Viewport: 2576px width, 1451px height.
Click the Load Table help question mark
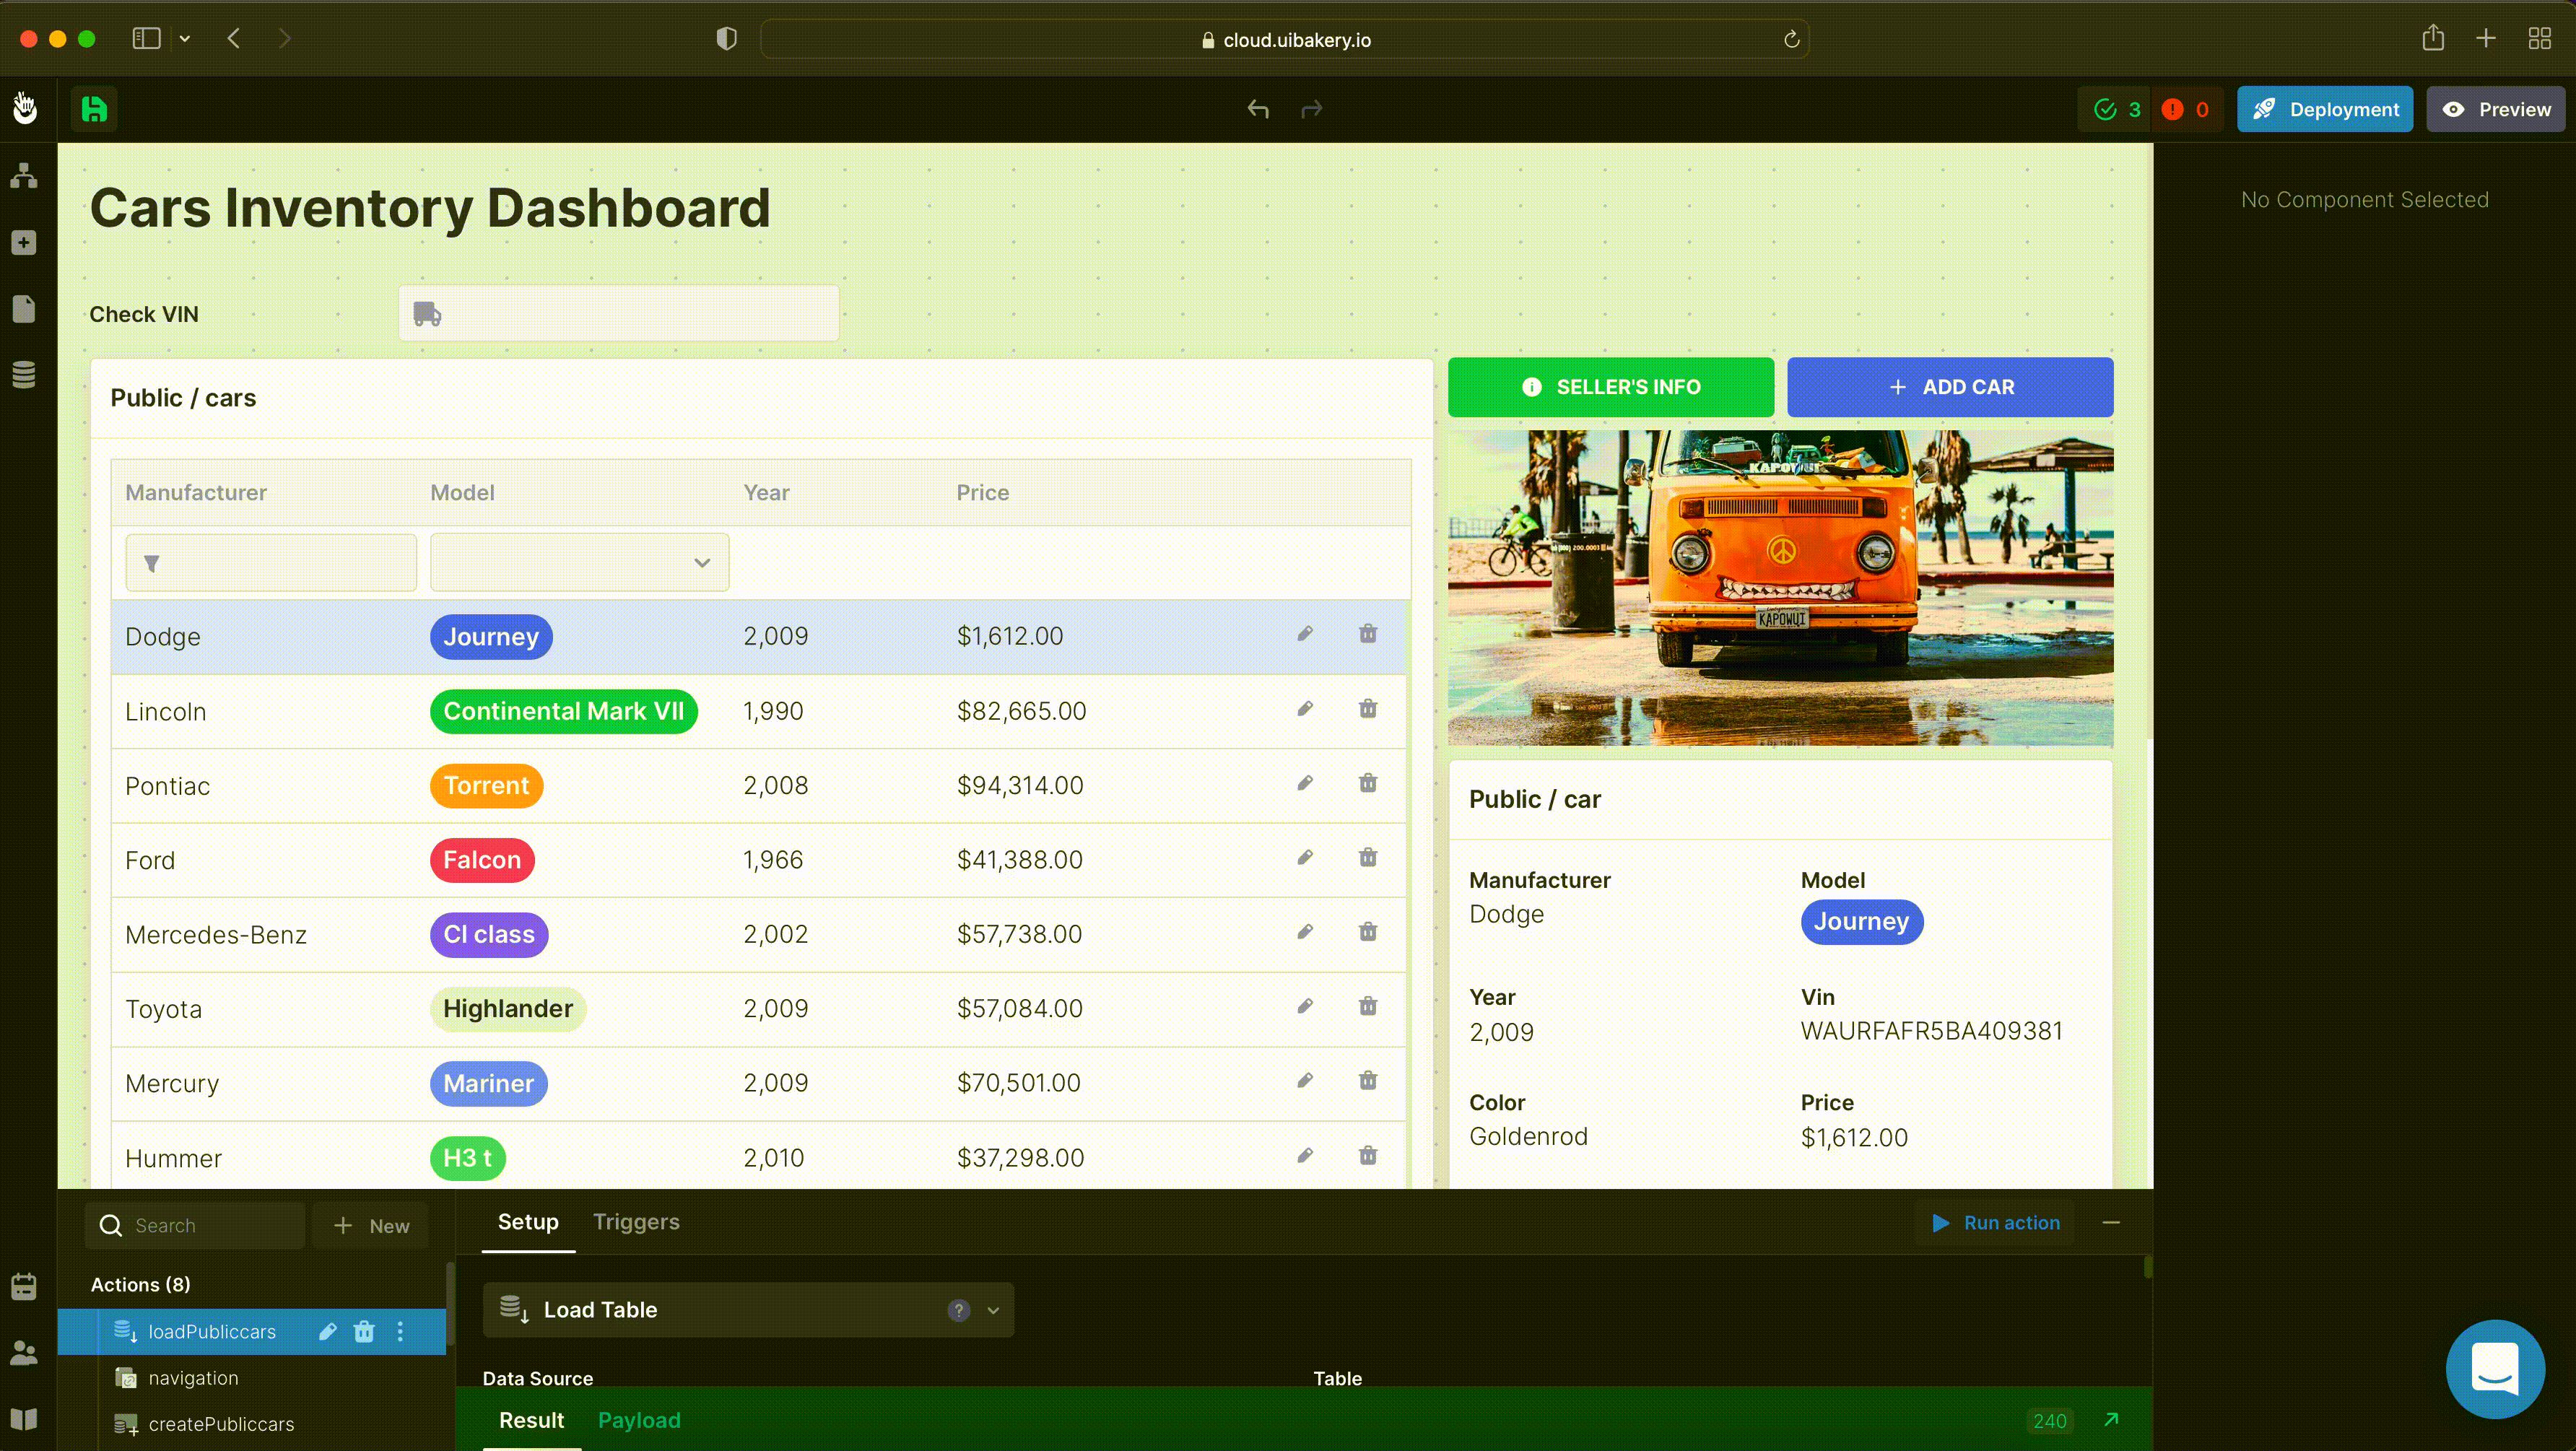click(958, 1310)
